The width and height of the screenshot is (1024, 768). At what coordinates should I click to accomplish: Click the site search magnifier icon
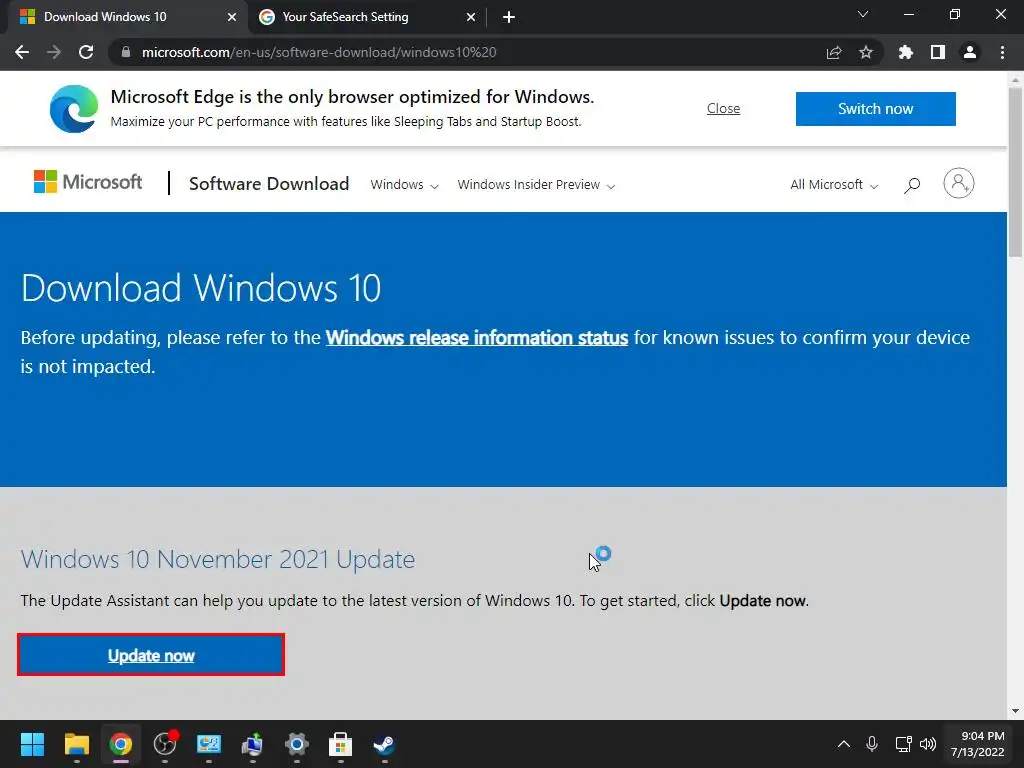click(912, 185)
